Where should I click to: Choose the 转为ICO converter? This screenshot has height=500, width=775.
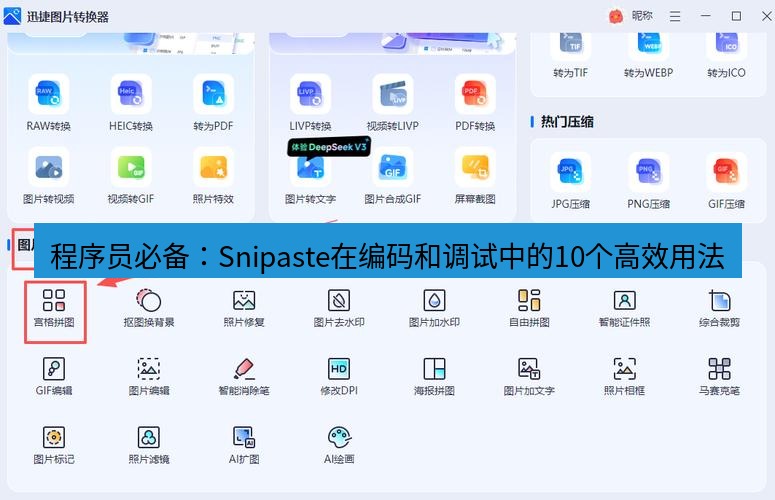726,55
